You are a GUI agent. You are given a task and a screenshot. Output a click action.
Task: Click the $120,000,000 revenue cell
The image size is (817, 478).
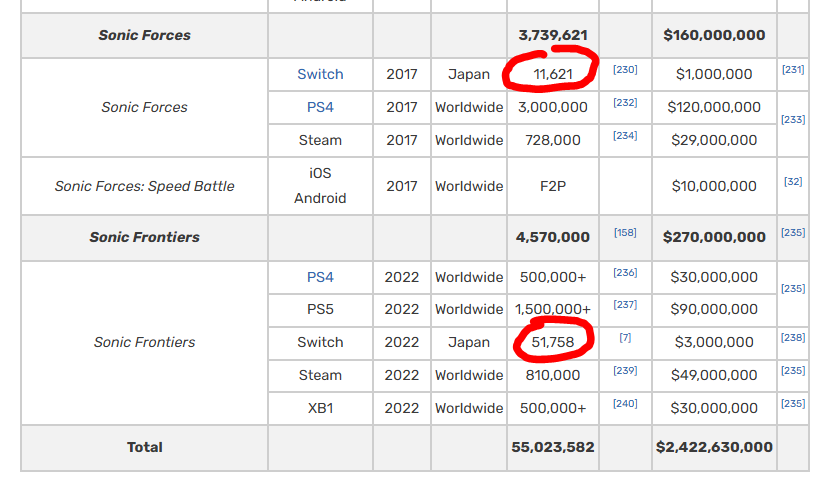(714, 107)
